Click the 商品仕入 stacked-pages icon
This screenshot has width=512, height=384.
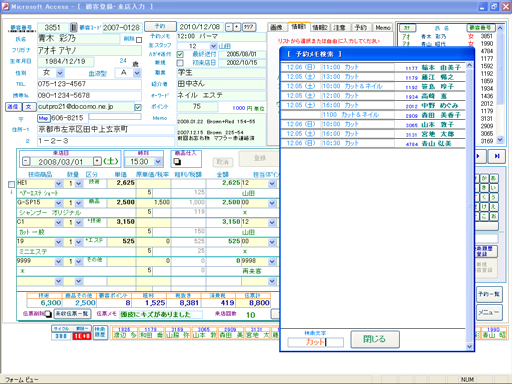(177, 162)
